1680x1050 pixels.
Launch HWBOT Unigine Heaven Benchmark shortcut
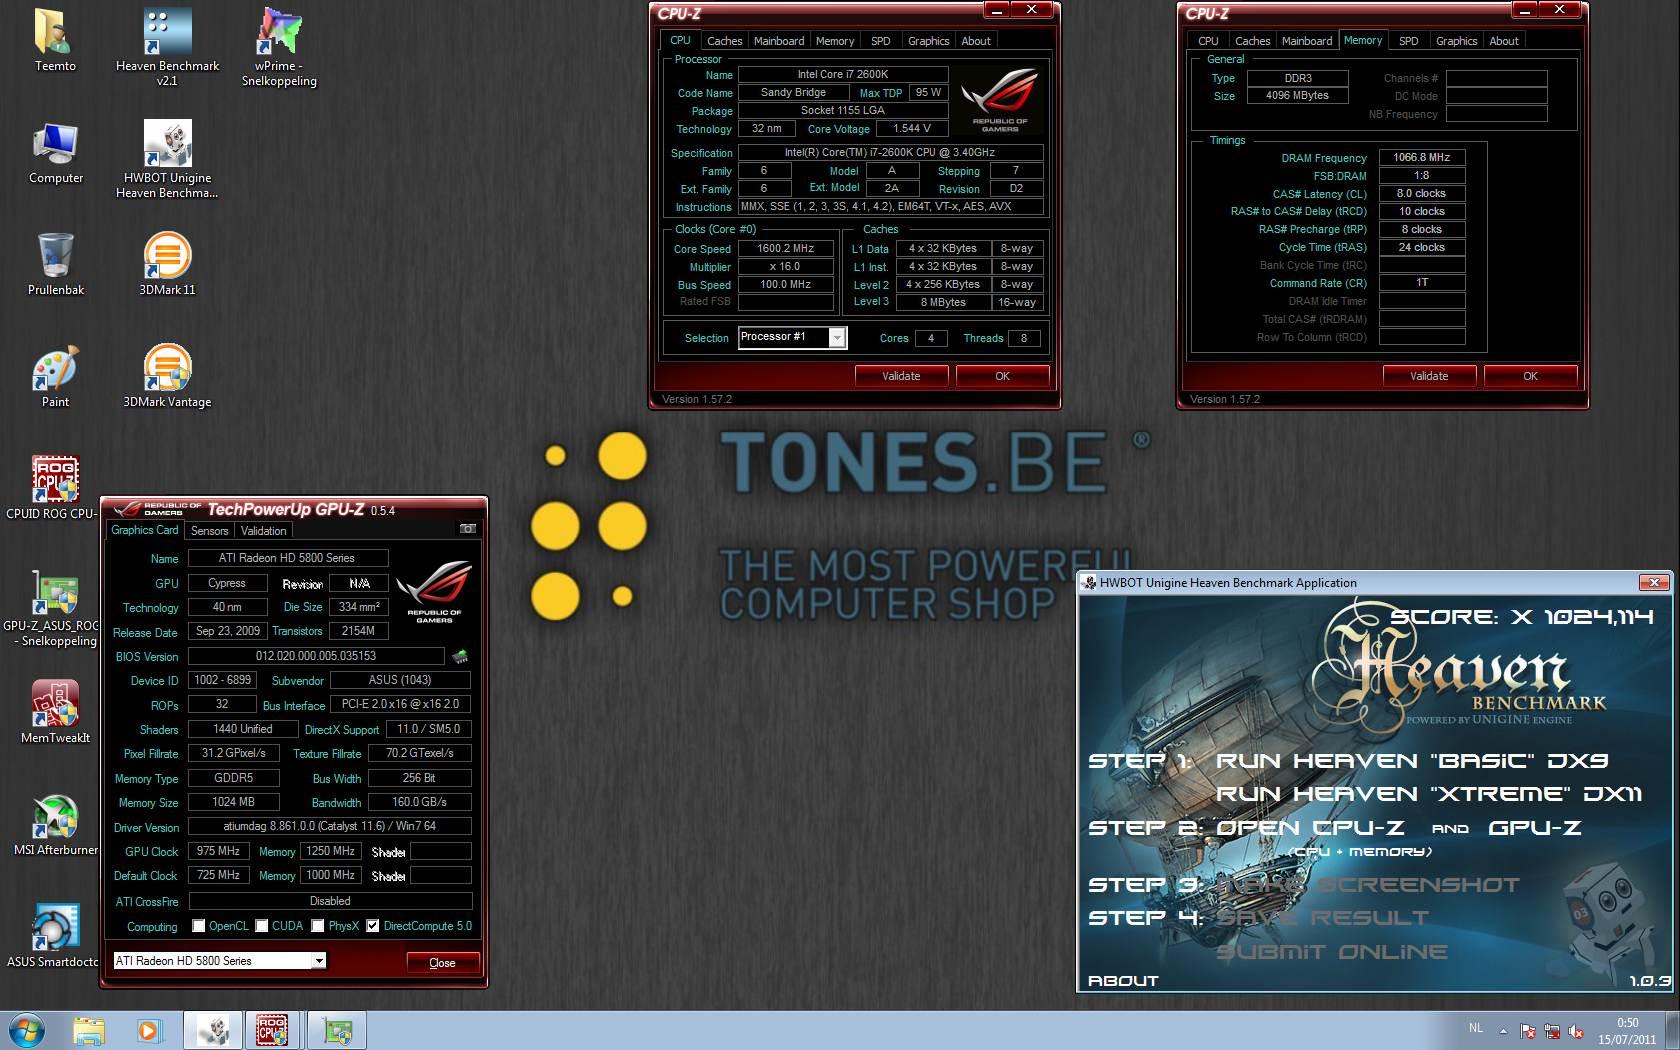click(x=167, y=158)
